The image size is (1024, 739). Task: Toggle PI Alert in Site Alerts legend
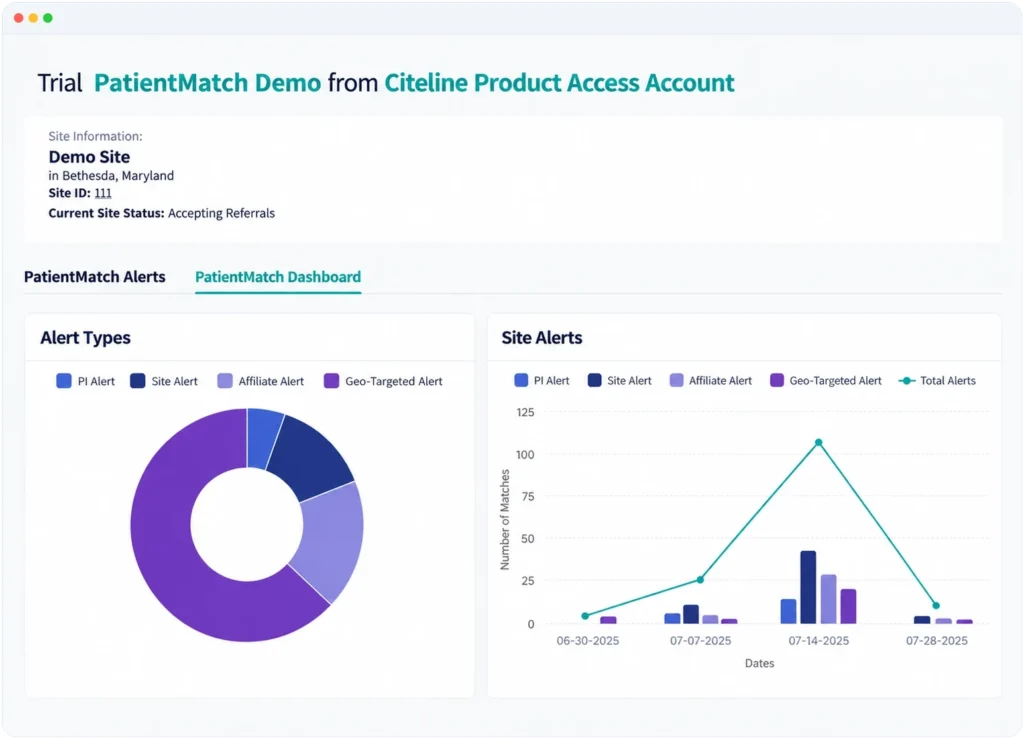click(x=542, y=381)
